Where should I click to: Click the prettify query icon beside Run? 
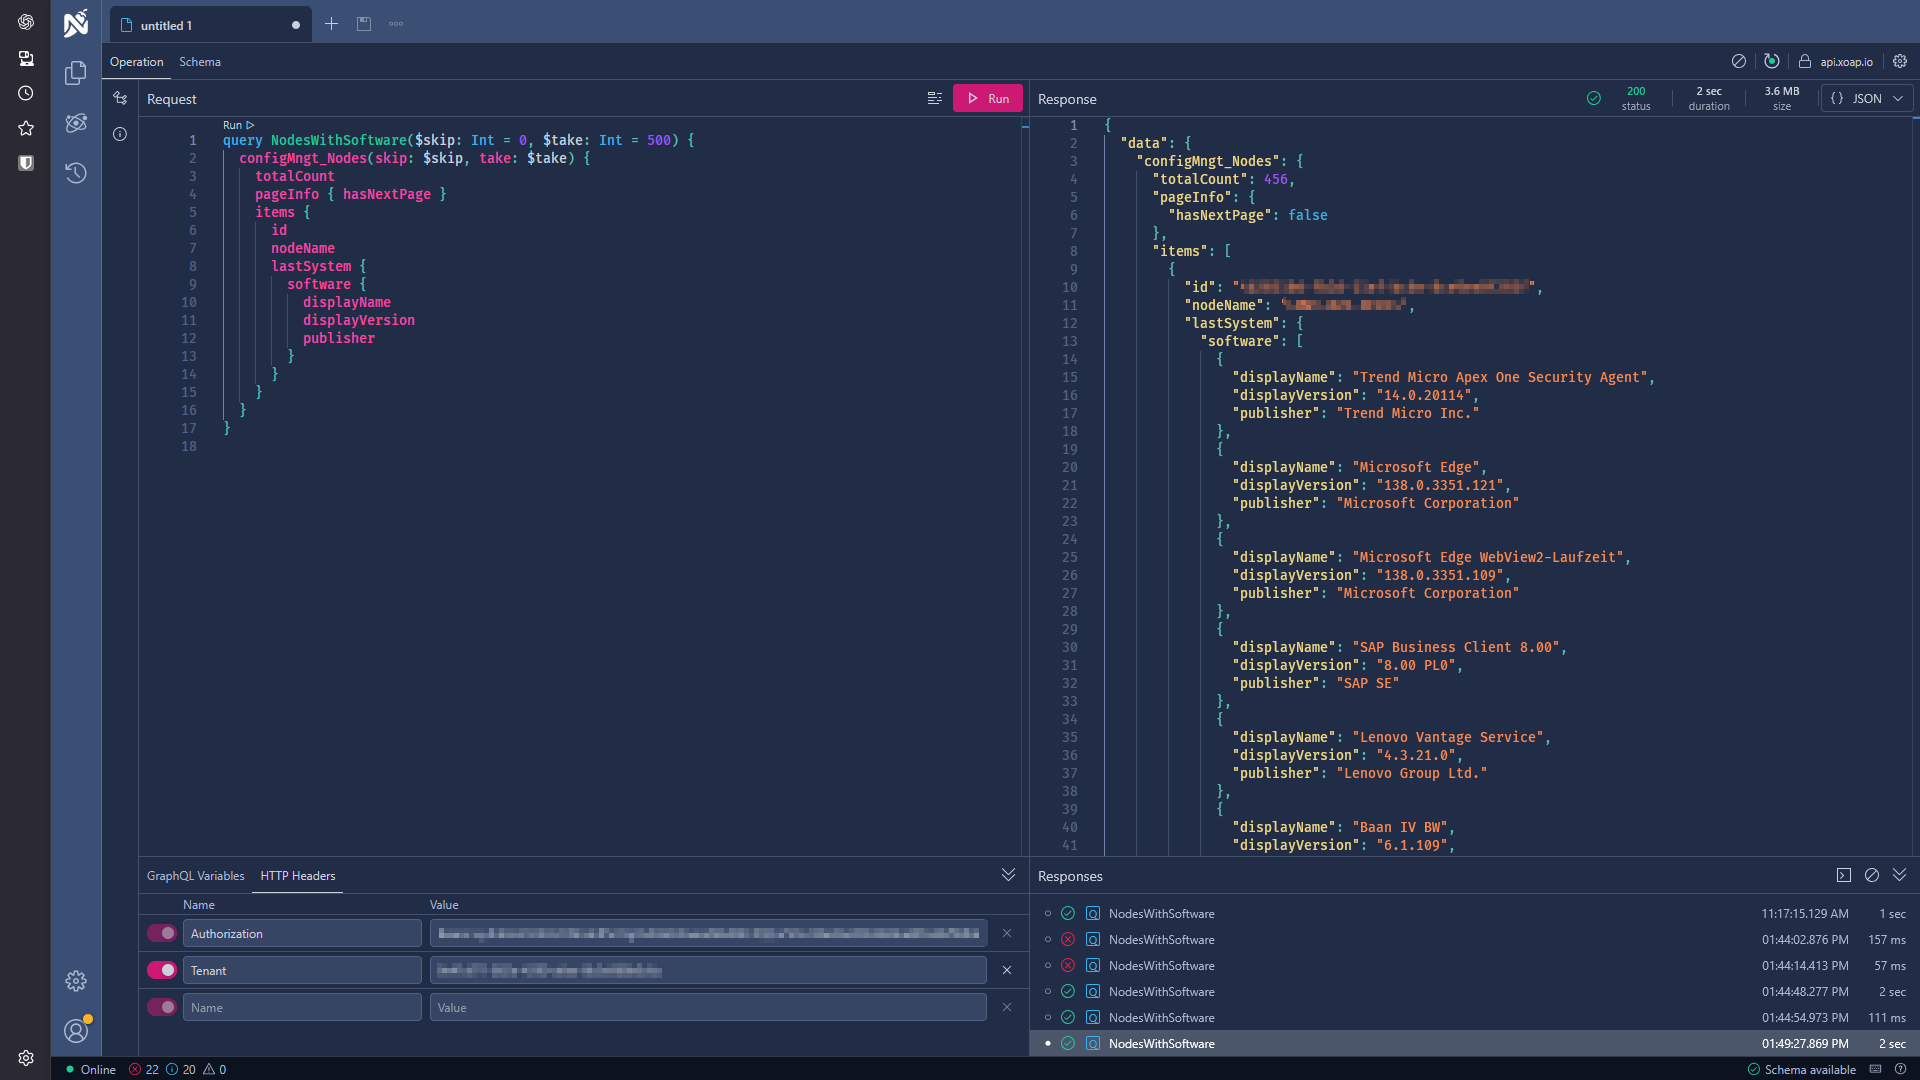pos(935,98)
